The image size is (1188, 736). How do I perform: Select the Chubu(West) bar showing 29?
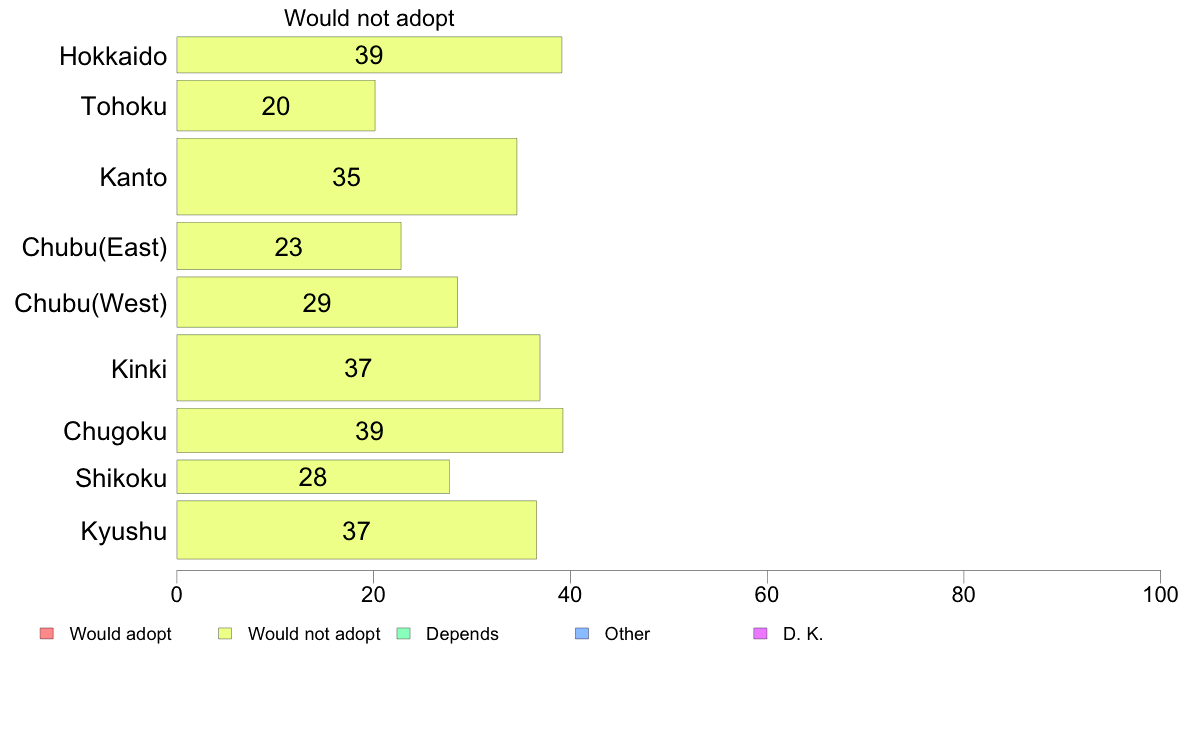point(317,302)
